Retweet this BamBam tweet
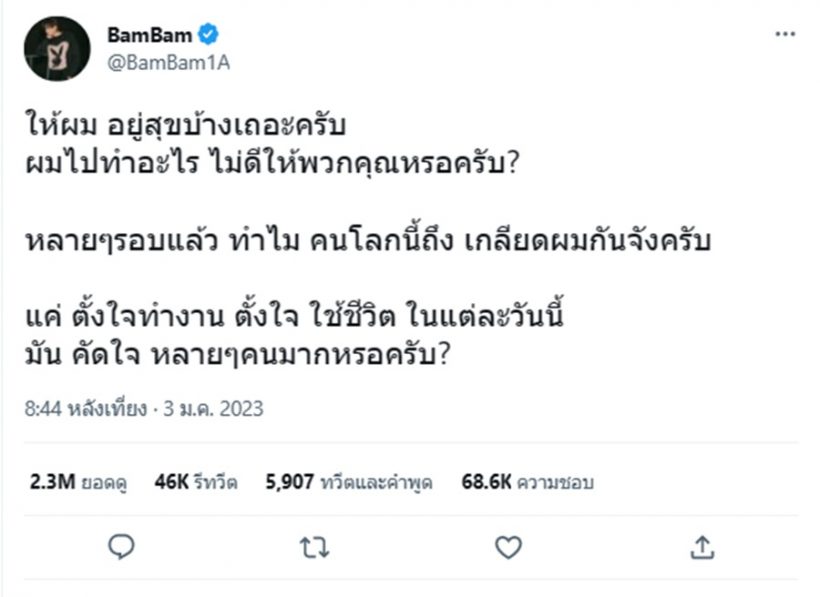 [x=315, y=546]
